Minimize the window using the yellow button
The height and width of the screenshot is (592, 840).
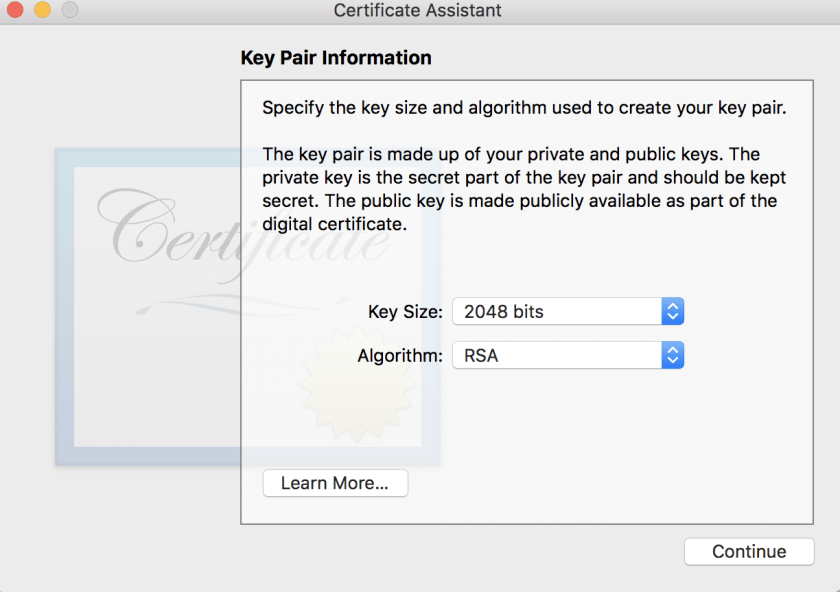click(42, 11)
